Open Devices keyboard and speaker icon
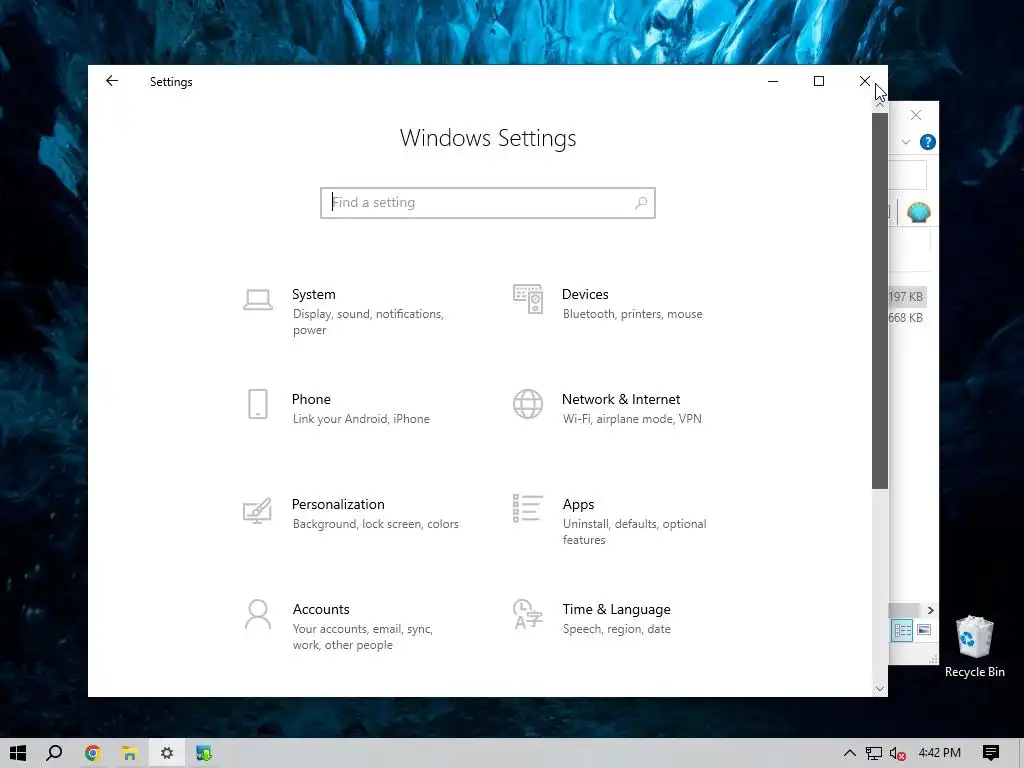The height and width of the screenshot is (768, 1024). click(x=528, y=299)
